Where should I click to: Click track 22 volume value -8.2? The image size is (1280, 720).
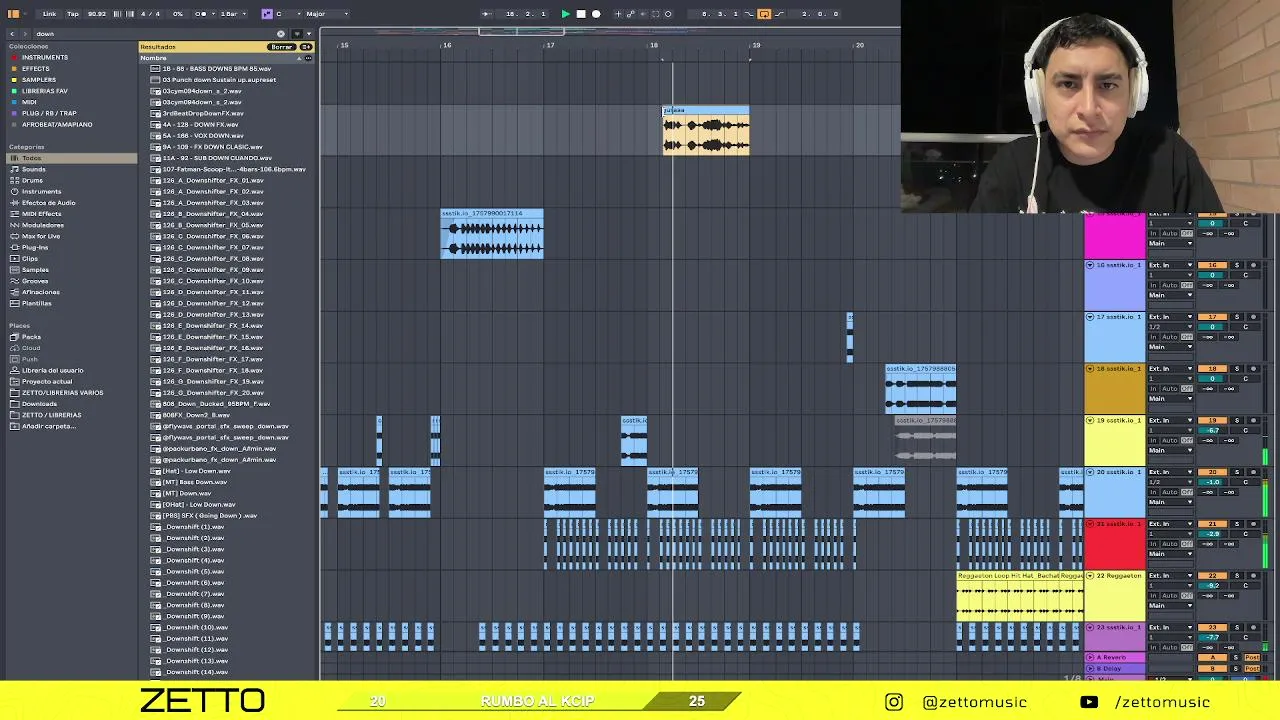click(x=1212, y=586)
